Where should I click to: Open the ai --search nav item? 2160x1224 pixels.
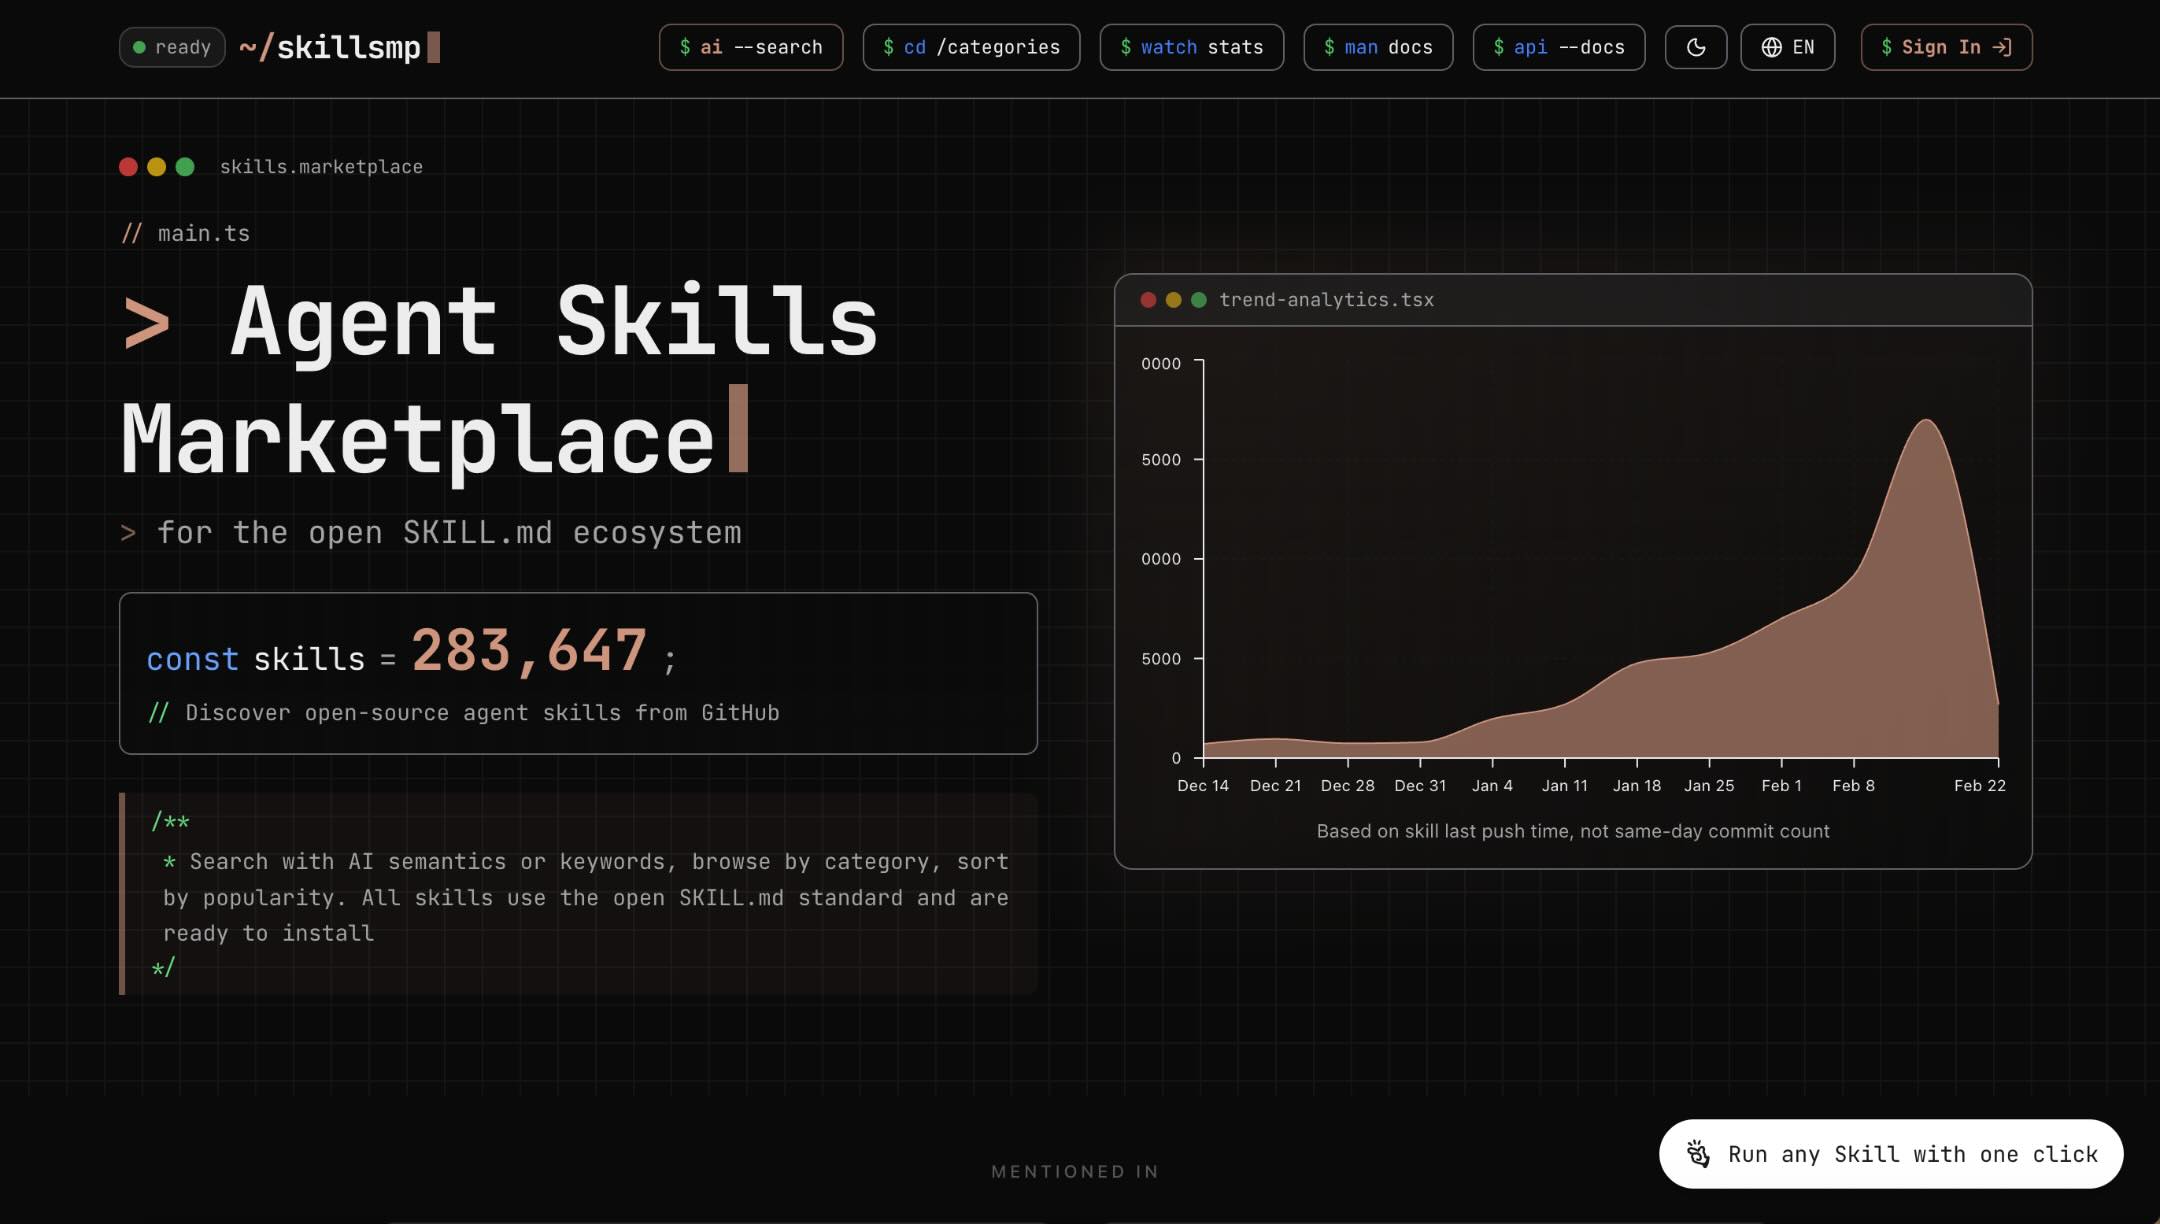750,47
